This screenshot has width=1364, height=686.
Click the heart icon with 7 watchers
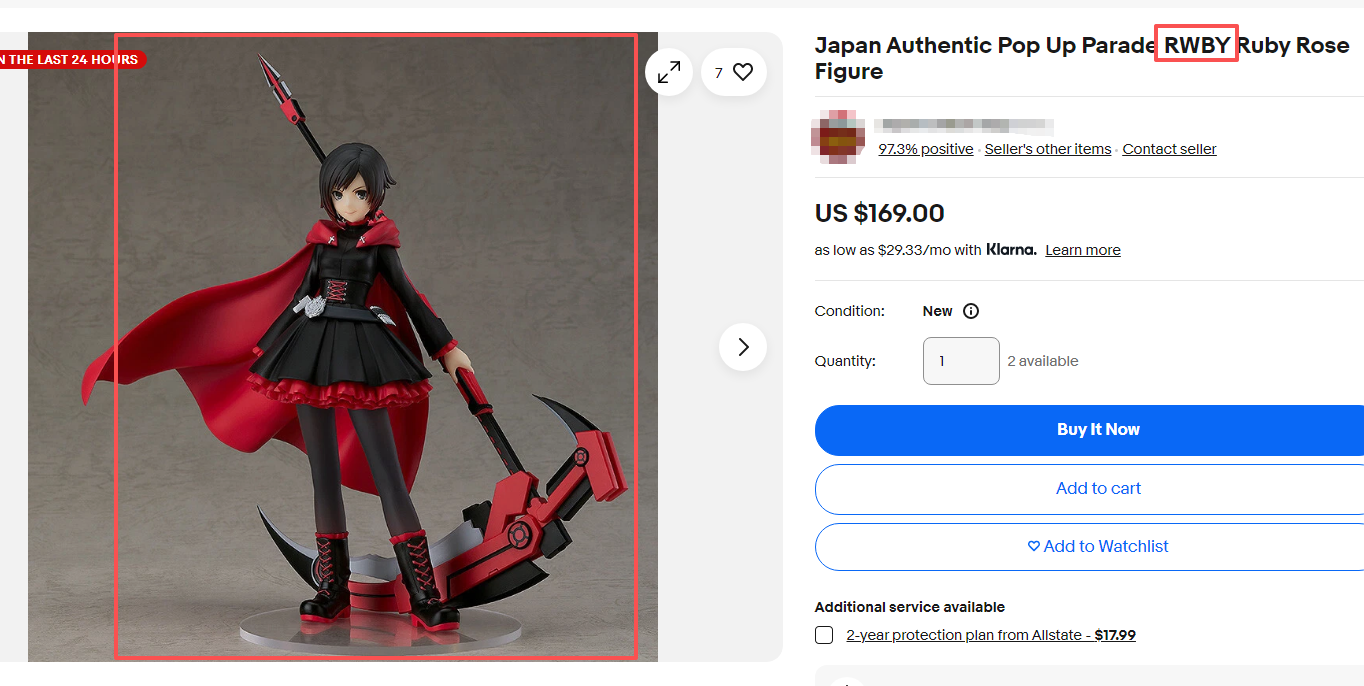point(734,72)
